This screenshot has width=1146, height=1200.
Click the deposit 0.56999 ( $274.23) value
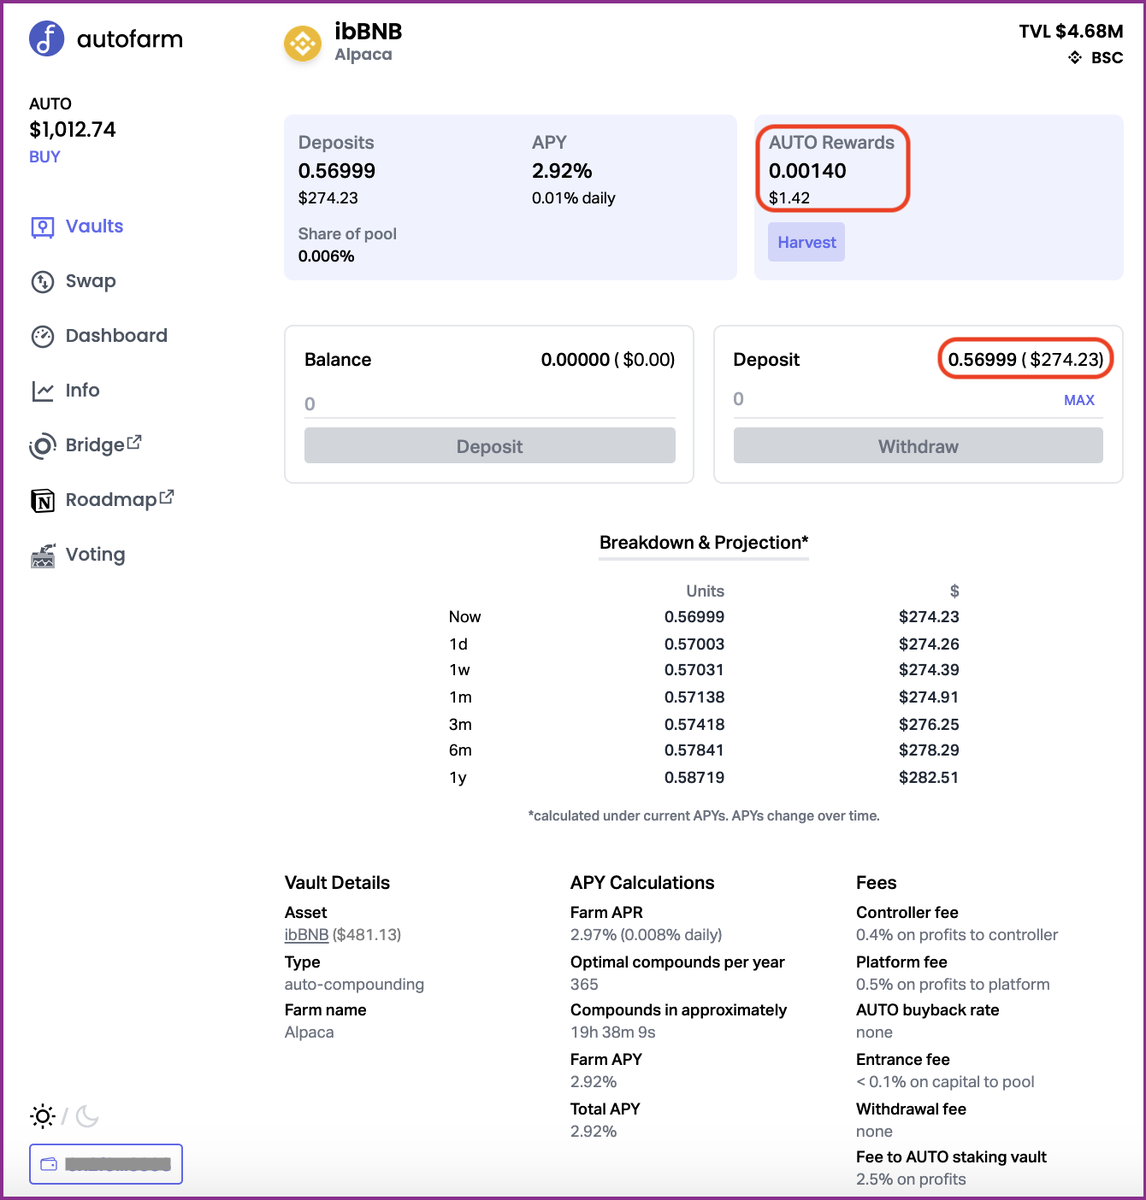(1026, 360)
